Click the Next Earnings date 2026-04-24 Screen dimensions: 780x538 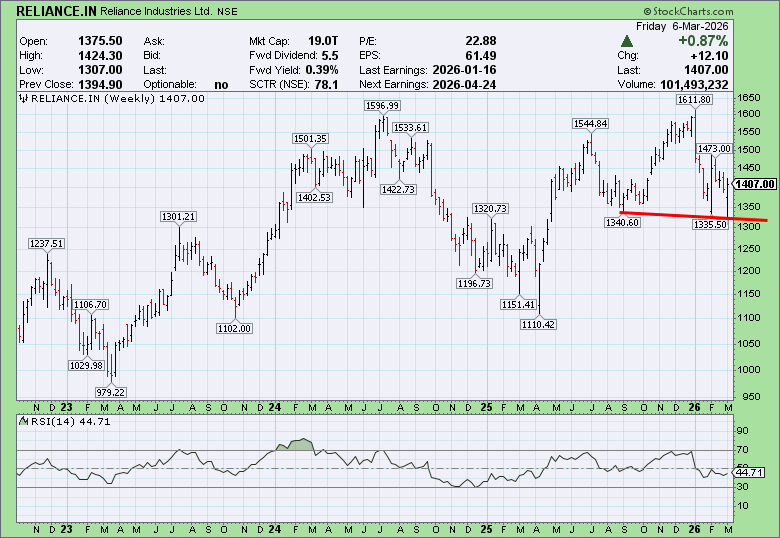tap(465, 85)
